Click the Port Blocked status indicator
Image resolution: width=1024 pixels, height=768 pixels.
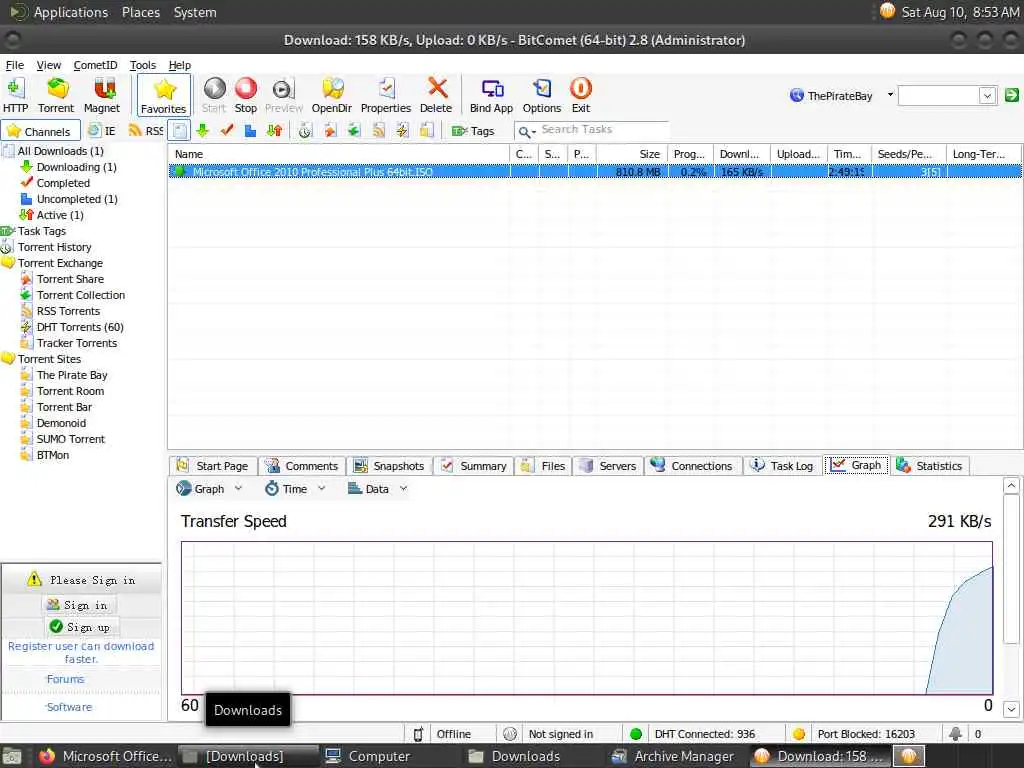point(852,734)
